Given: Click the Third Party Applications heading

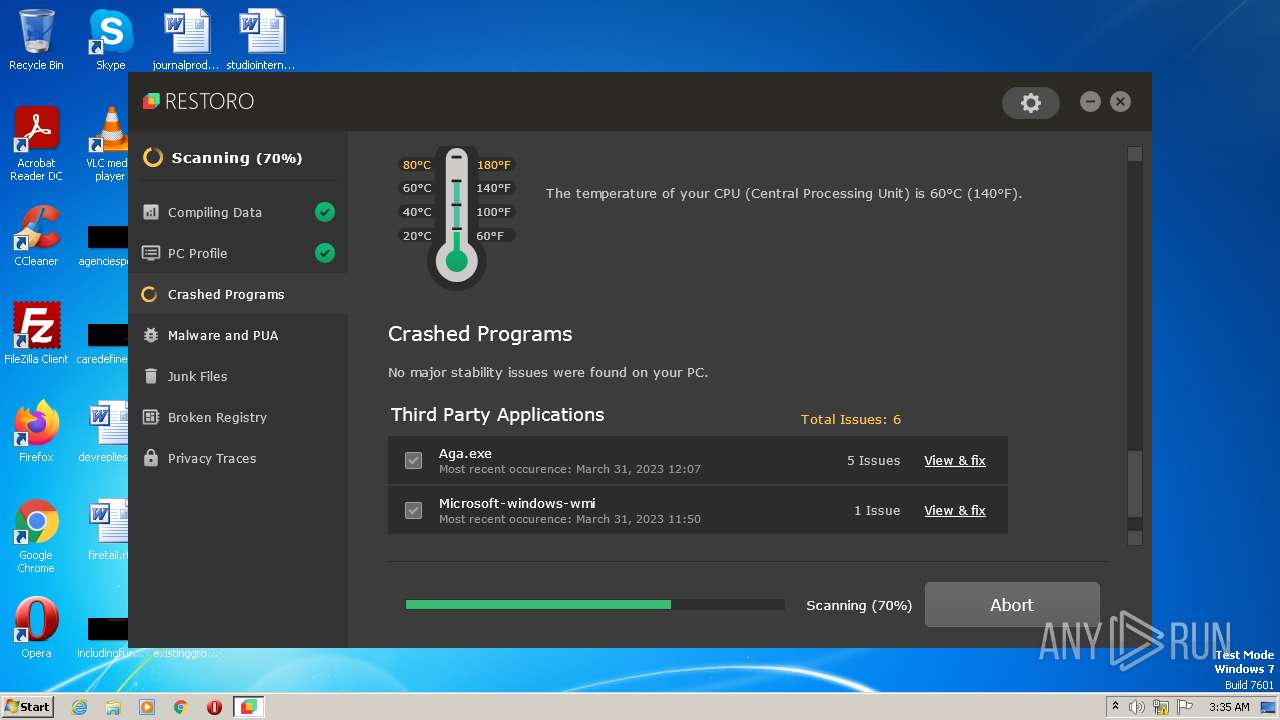Looking at the screenshot, I should (497, 414).
